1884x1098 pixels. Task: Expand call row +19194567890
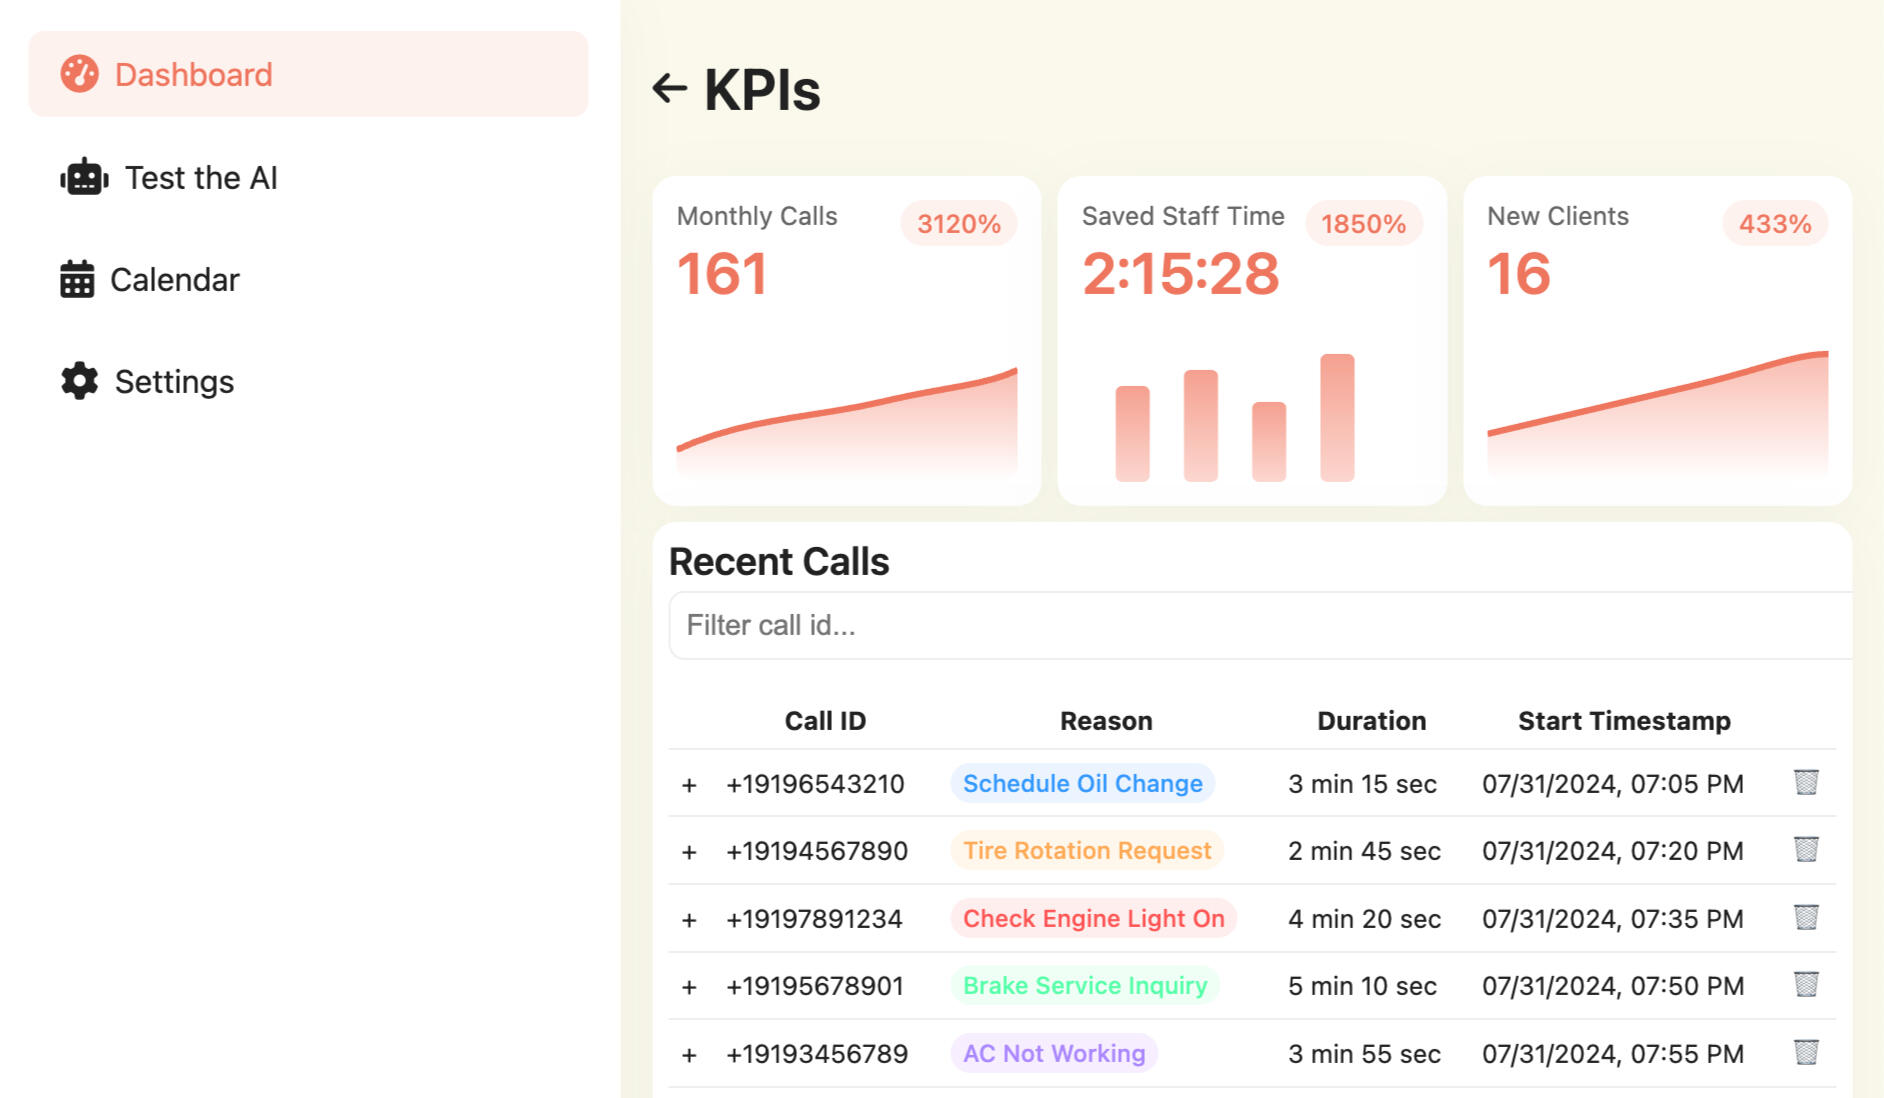click(x=689, y=852)
